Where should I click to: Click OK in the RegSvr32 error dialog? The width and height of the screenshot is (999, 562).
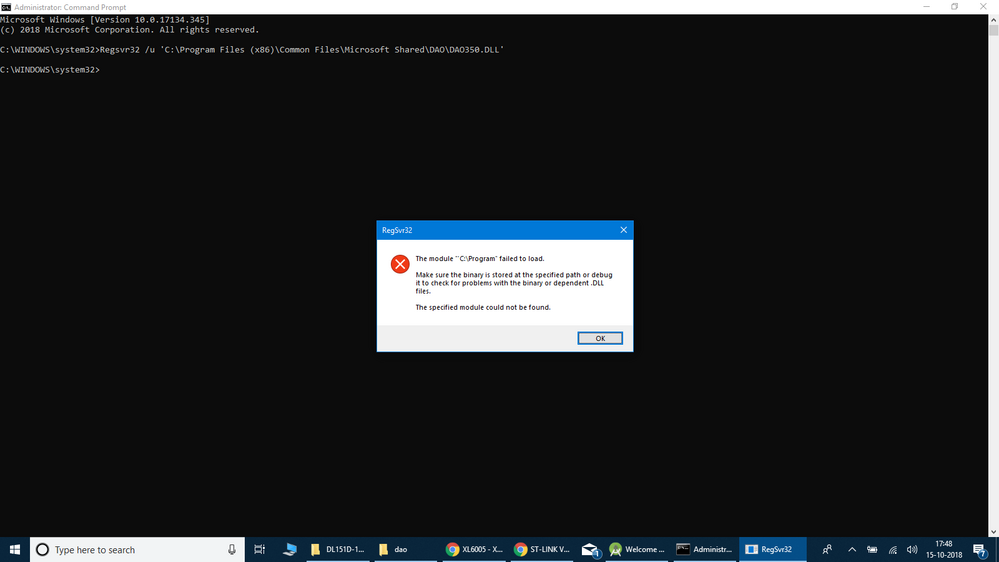[x=600, y=338]
